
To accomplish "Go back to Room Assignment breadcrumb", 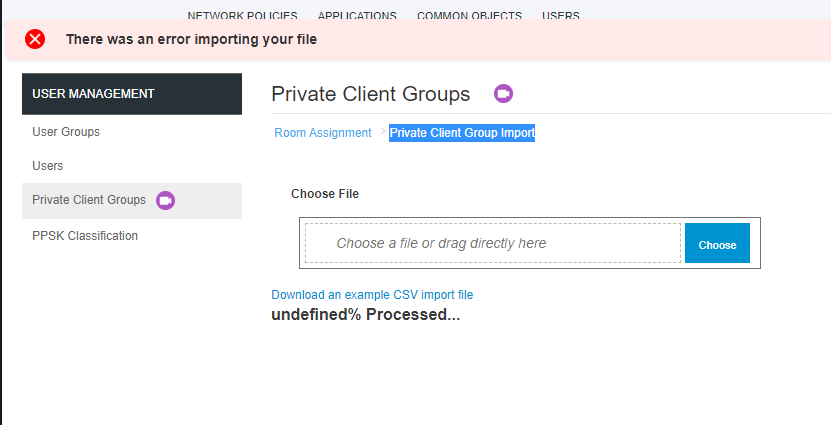I will (x=323, y=133).
